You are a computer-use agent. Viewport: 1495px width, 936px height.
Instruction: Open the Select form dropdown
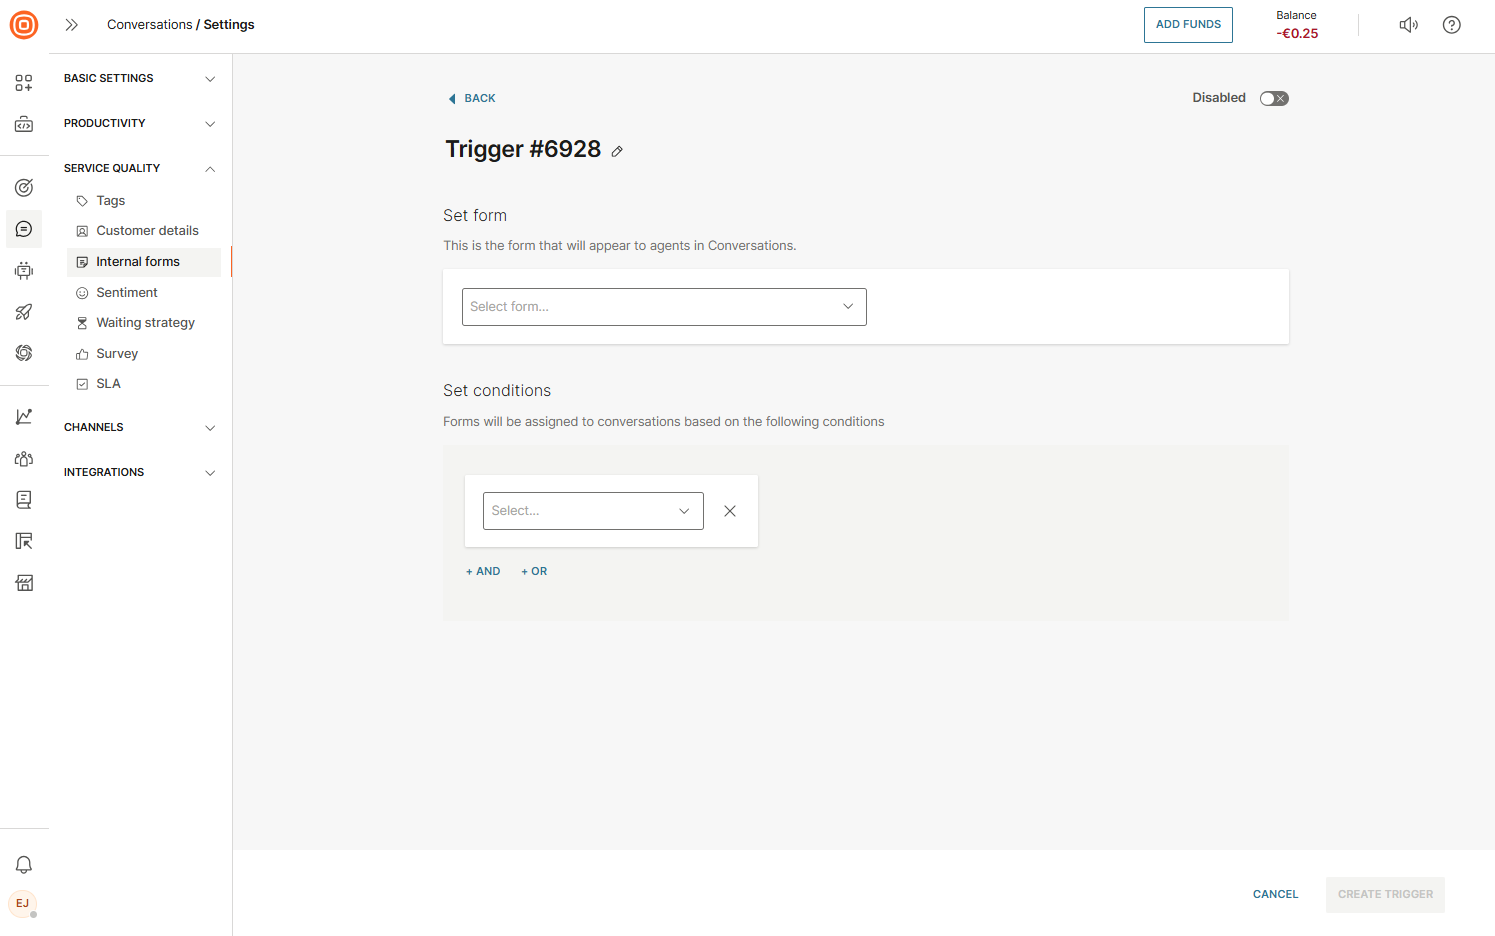(x=664, y=307)
